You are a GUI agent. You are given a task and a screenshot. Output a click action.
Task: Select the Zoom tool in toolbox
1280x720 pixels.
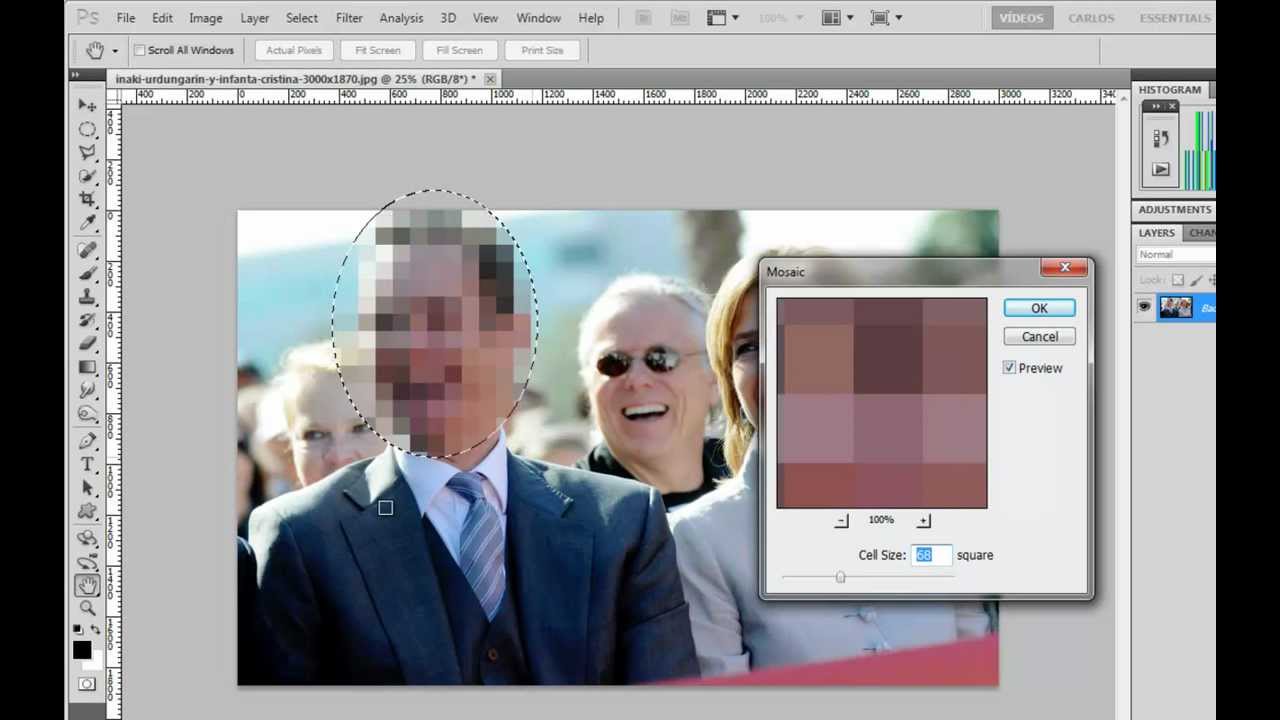[88, 609]
